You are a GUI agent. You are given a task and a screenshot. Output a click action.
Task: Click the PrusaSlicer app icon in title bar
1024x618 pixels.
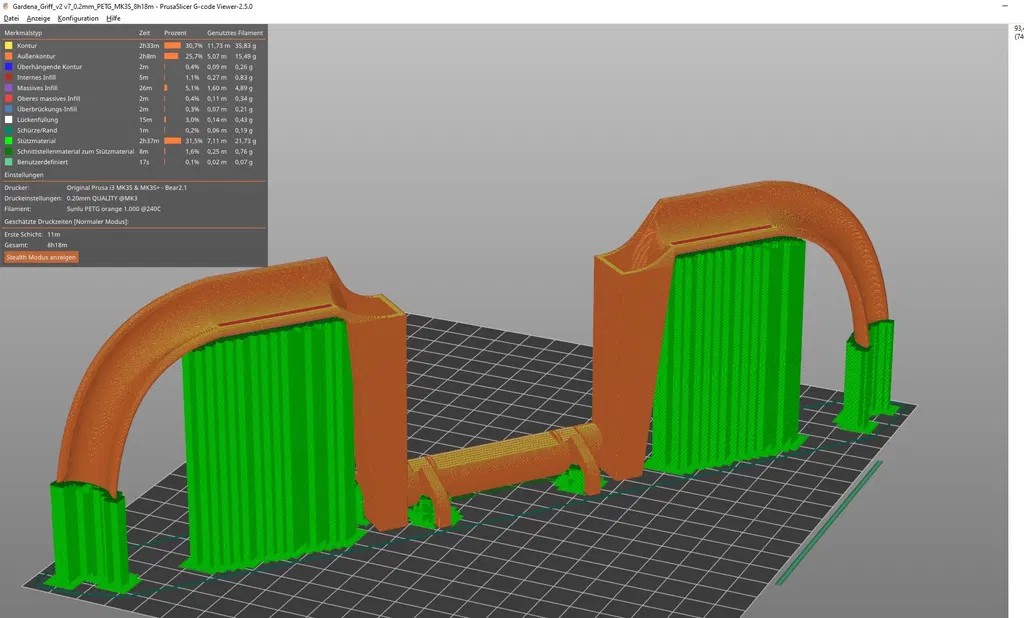click(6, 6)
